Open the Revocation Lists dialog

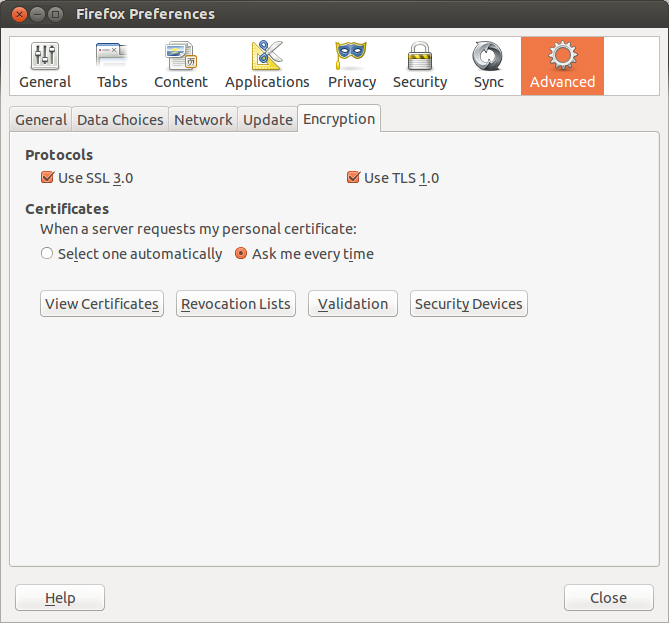click(x=236, y=304)
